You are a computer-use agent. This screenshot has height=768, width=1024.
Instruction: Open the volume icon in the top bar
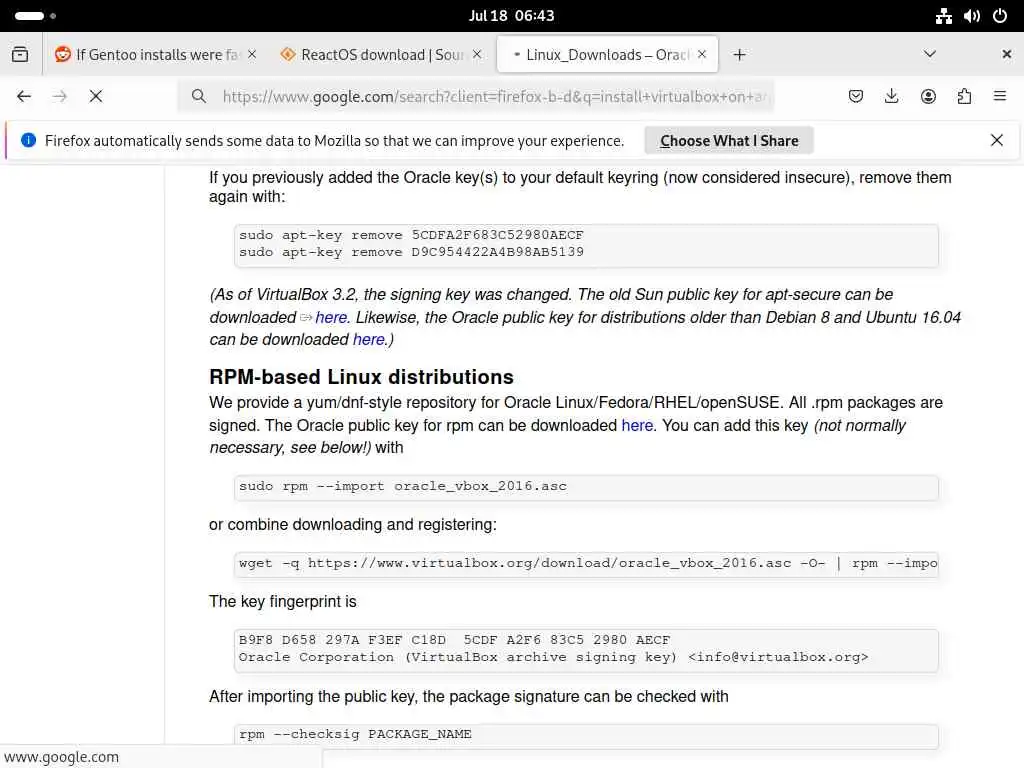pos(972,16)
